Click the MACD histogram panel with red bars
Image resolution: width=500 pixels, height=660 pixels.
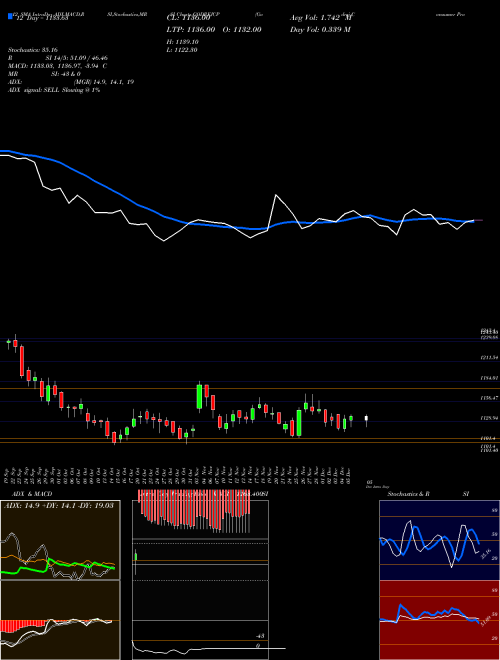click(x=60, y=620)
